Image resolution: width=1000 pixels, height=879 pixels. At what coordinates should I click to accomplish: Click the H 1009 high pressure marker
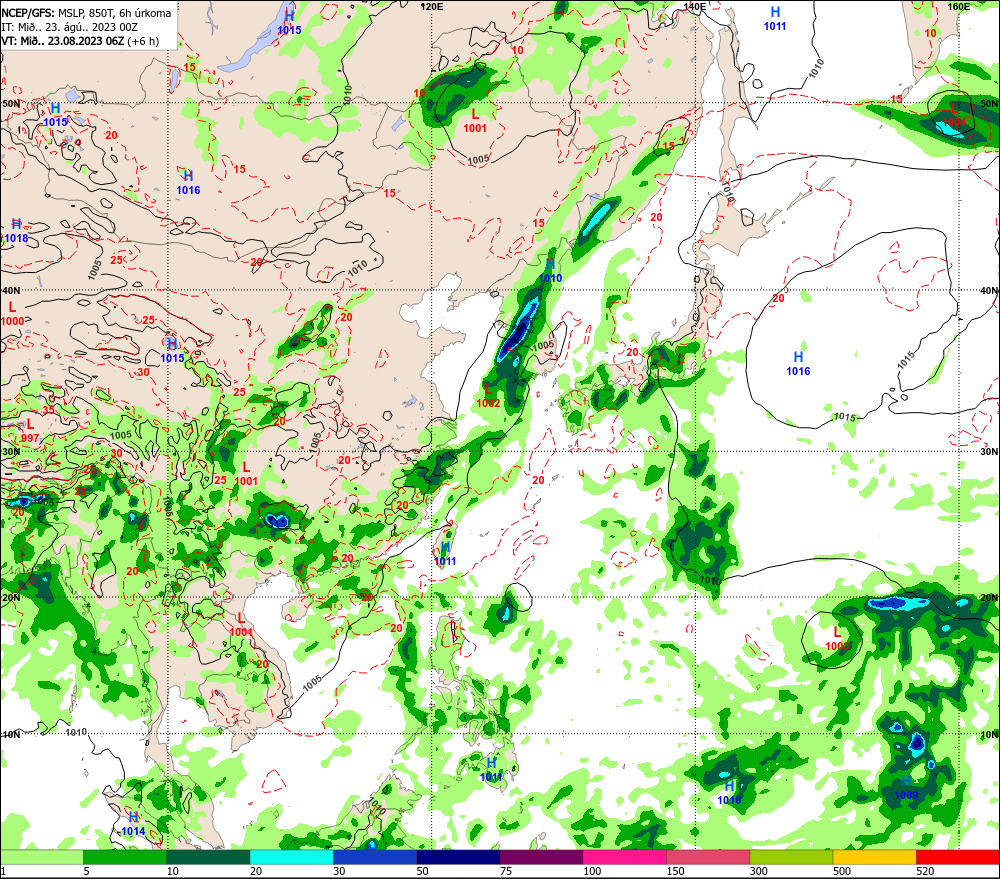(x=906, y=788)
